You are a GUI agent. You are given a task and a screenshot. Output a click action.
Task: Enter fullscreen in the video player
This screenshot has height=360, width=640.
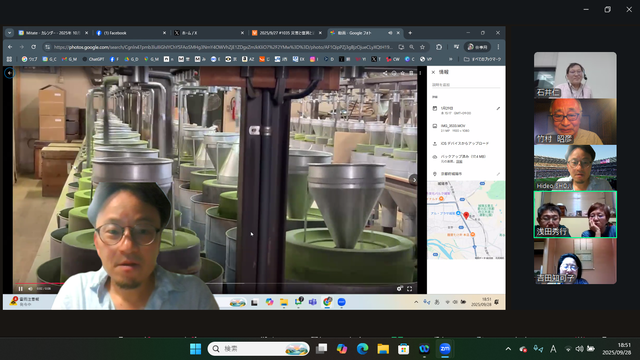[409, 289]
